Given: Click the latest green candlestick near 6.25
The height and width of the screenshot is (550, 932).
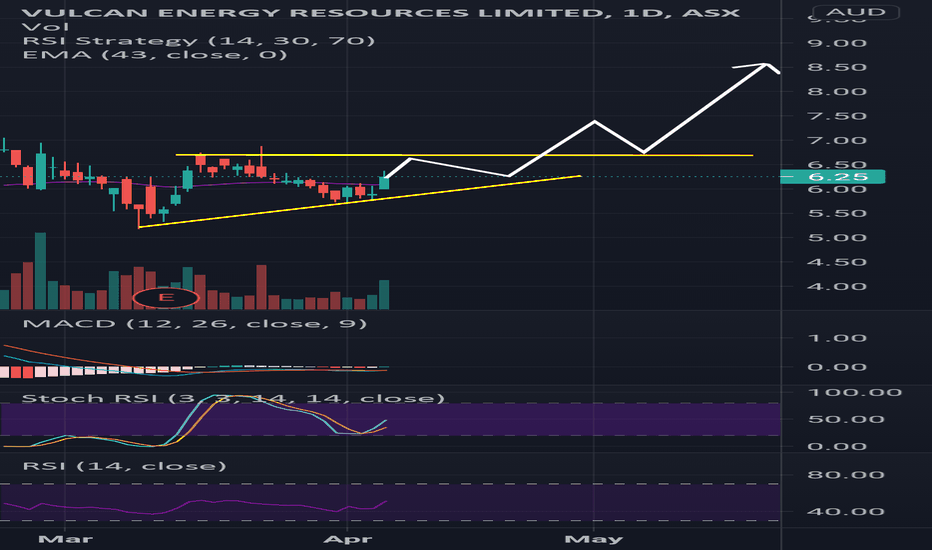Looking at the screenshot, I should tap(384, 183).
